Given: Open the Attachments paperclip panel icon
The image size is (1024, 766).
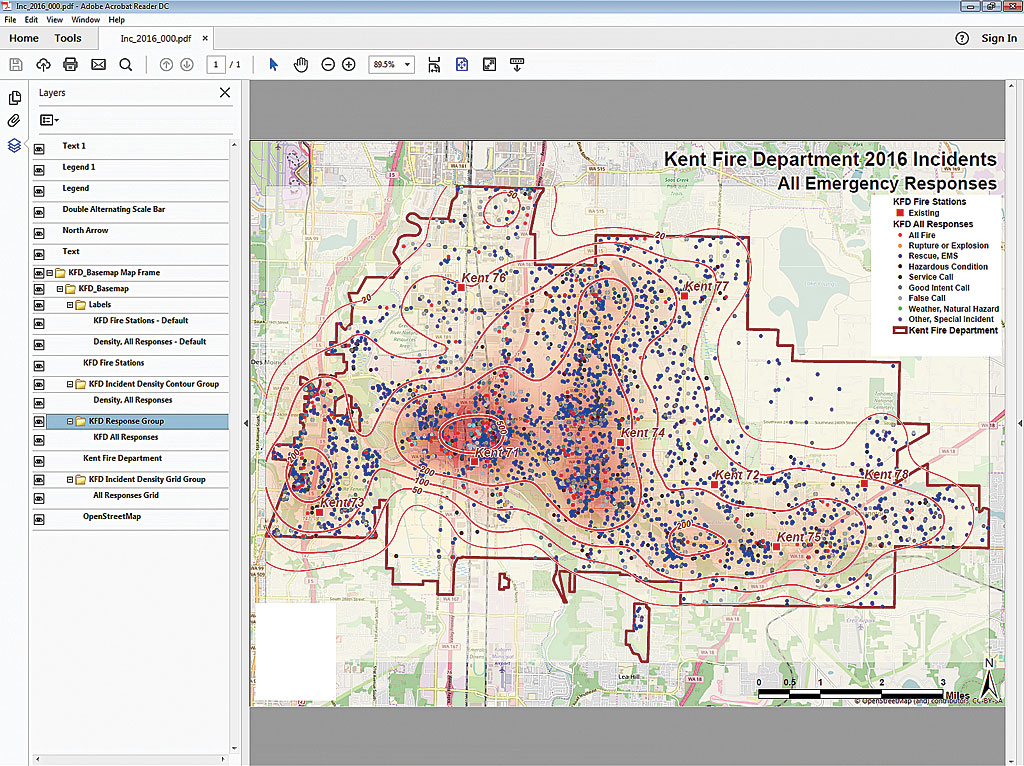Looking at the screenshot, I should 14,121.
